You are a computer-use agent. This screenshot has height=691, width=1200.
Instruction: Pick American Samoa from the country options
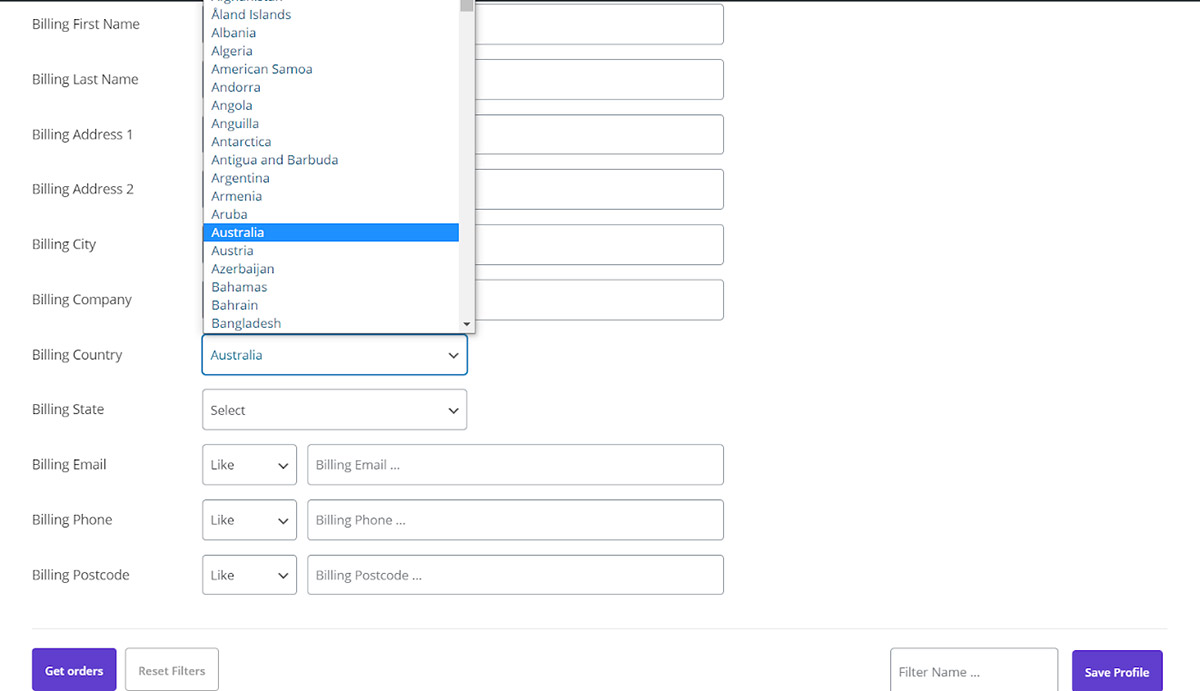coord(261,69)
